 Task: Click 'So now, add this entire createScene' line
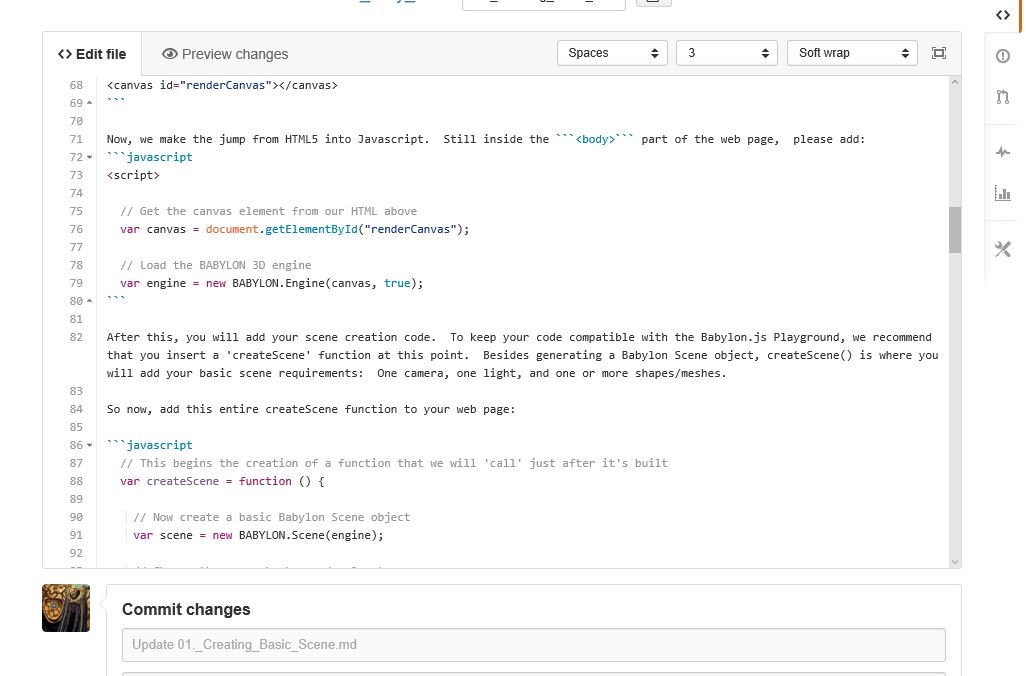(311, 409)
